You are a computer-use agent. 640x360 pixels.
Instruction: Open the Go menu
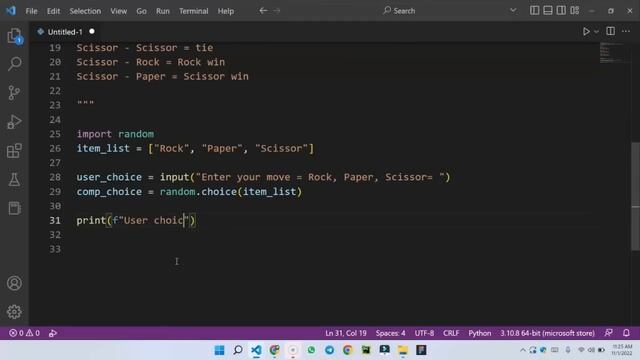(141, 11)
